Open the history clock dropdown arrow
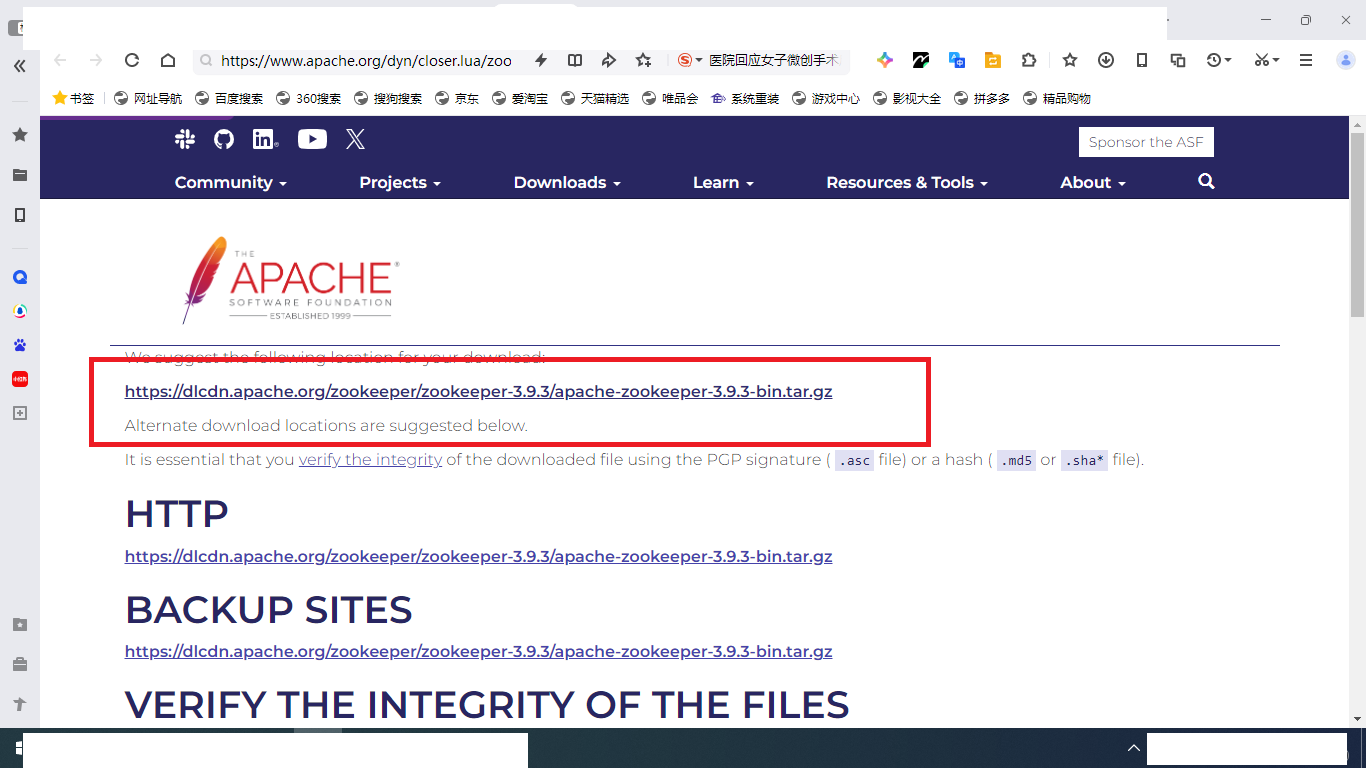1366x768 pixels. (x=1228, y=61)
